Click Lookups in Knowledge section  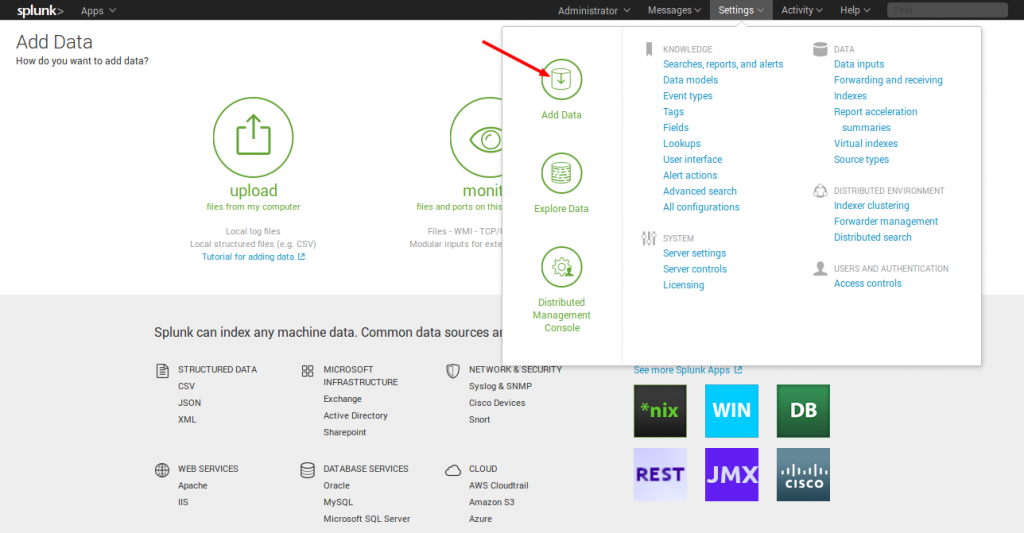[682, 144]
